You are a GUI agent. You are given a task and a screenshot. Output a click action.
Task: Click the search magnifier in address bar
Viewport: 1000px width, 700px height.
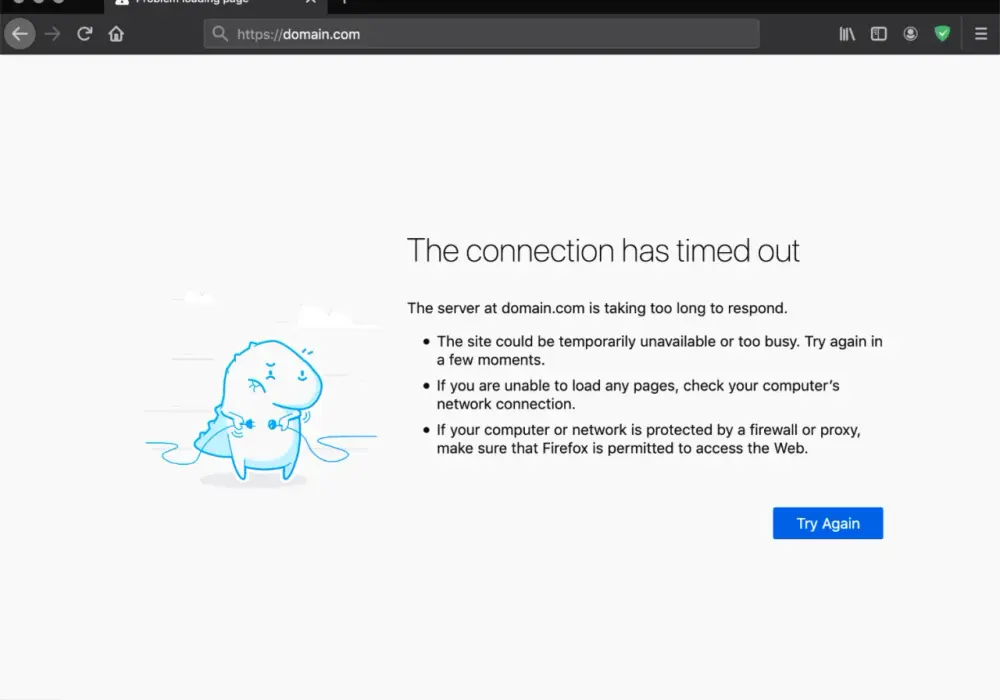[220, 34]
